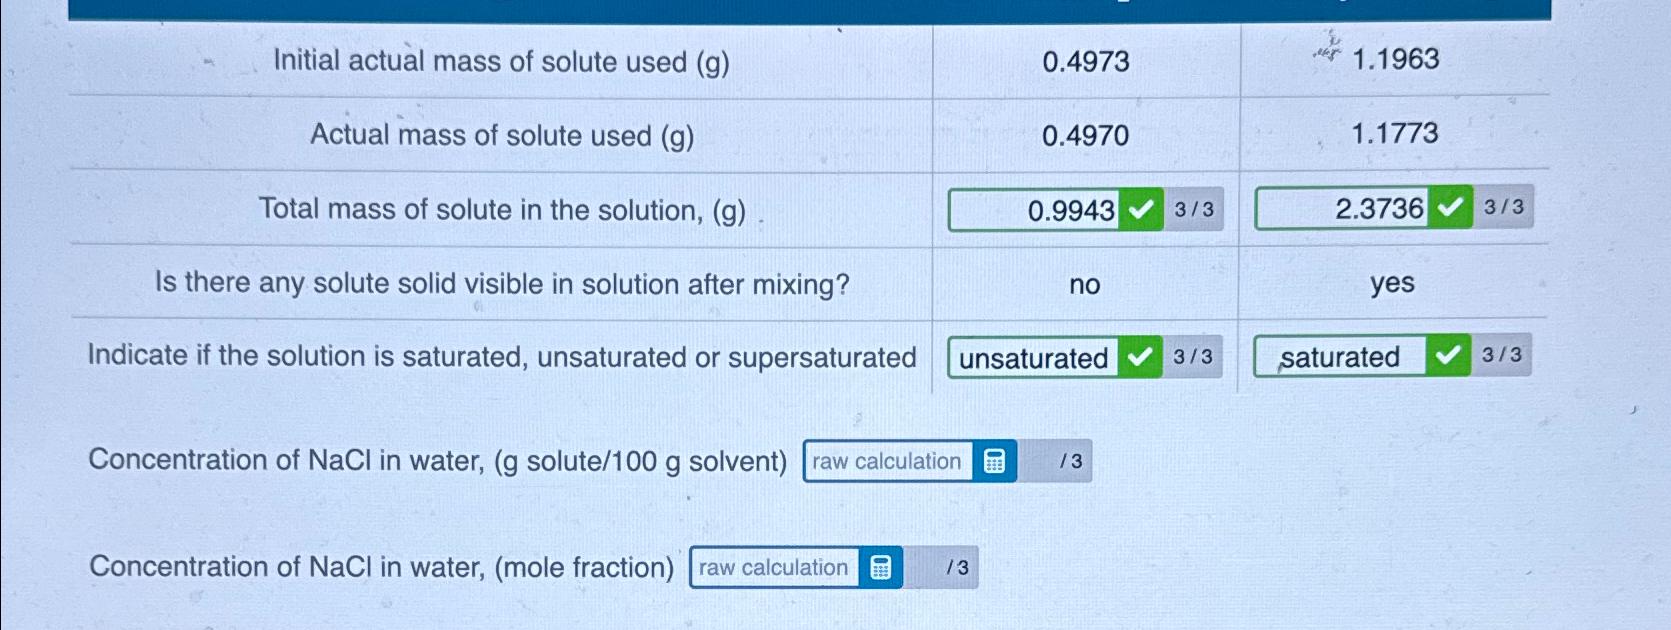Click the 1.1773 actual mass value
This screenshot has width=1671, height=630.
1394,134
